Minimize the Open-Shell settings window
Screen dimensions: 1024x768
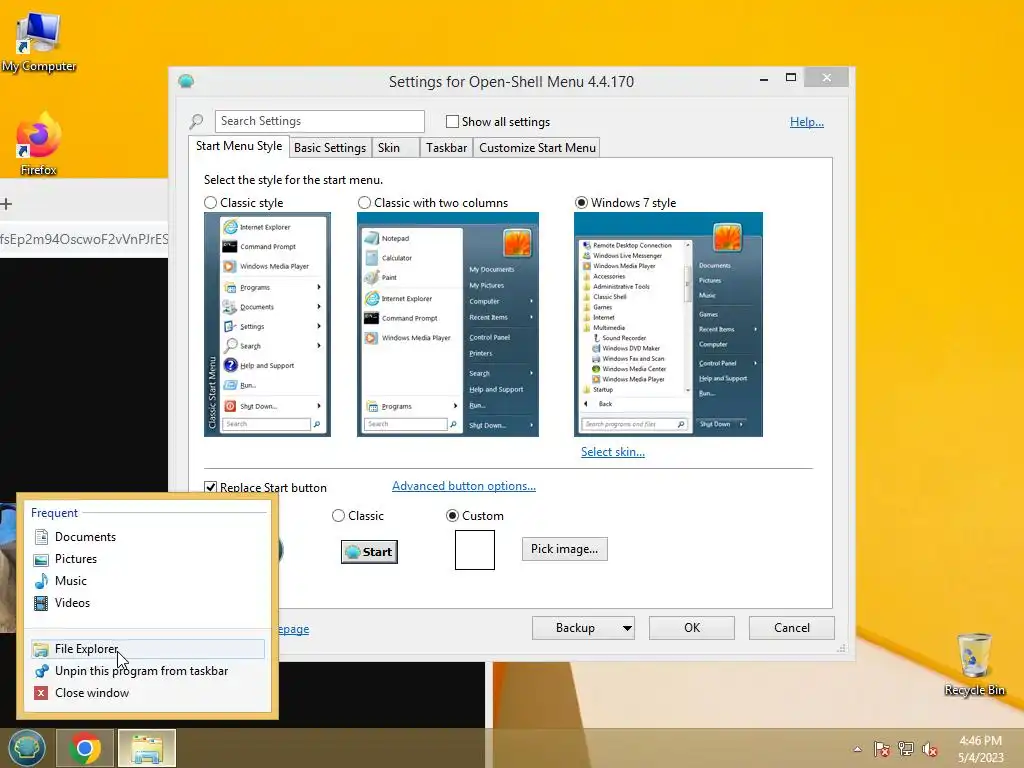[x=764, y=78]
